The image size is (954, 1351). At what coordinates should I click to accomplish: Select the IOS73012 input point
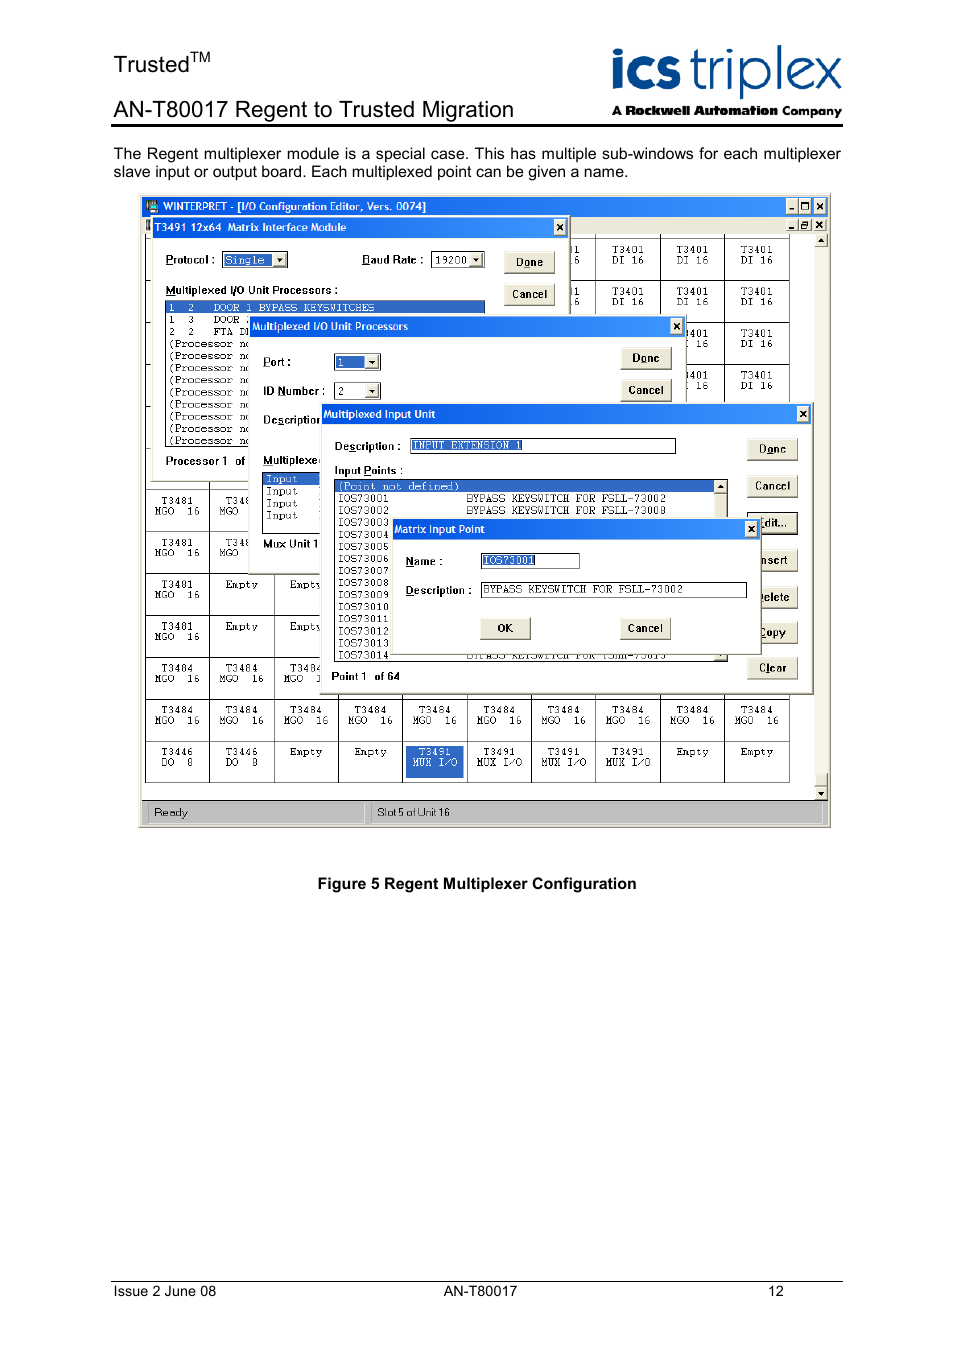364,631
